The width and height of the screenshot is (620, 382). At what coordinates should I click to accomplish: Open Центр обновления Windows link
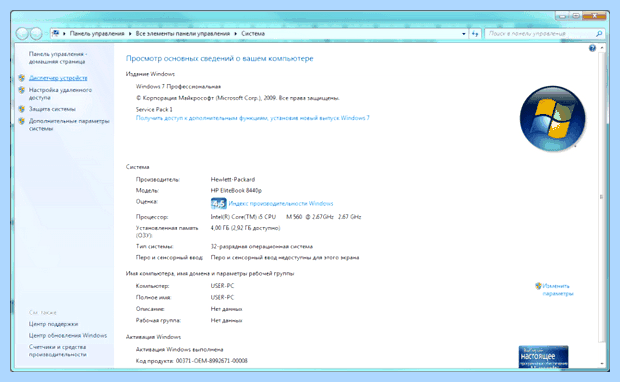click(68, 335)
